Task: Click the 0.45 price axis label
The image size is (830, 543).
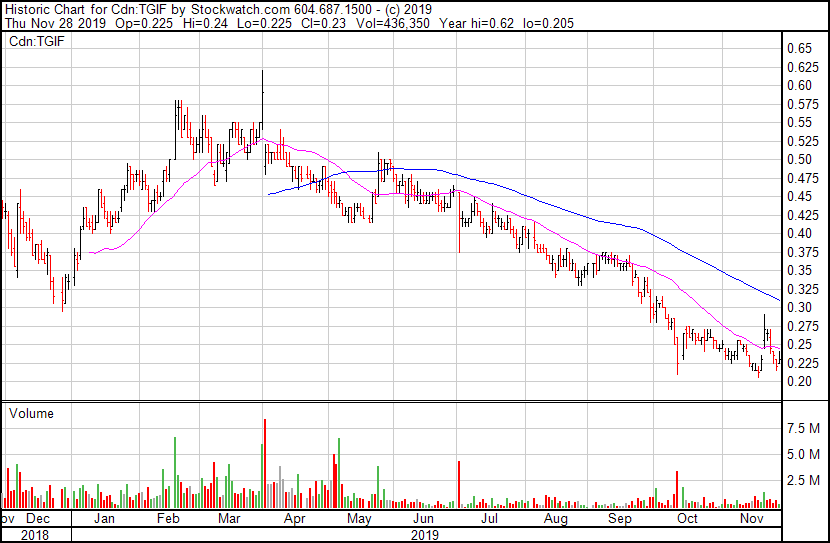Action: (799, 196)
